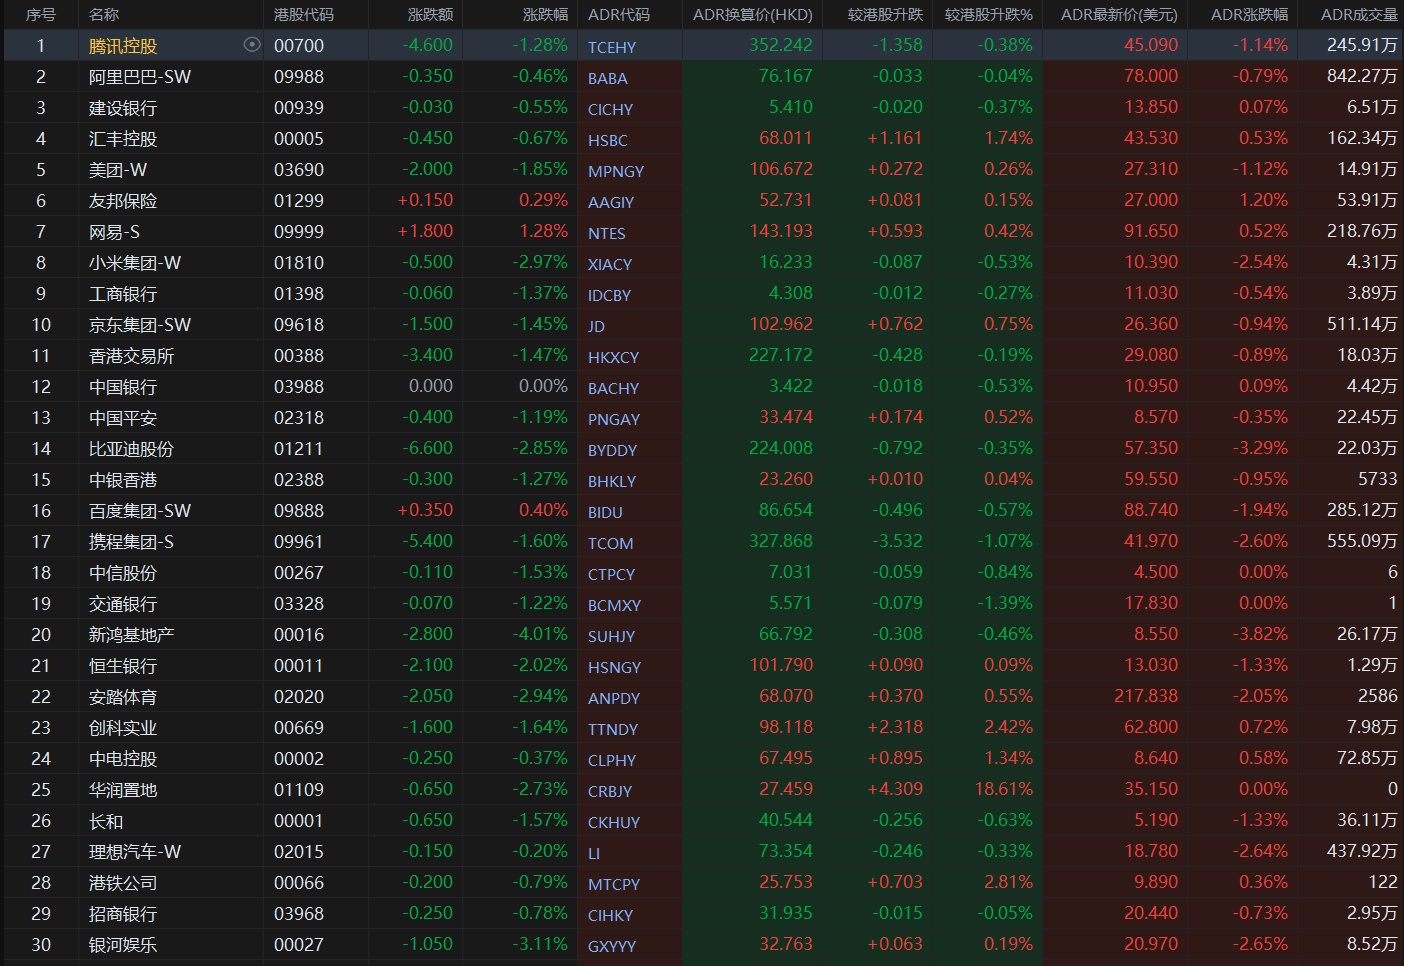Select 新鸿基地产 stock name
This screenshot has width=1404, height=966.
[131, 635]
